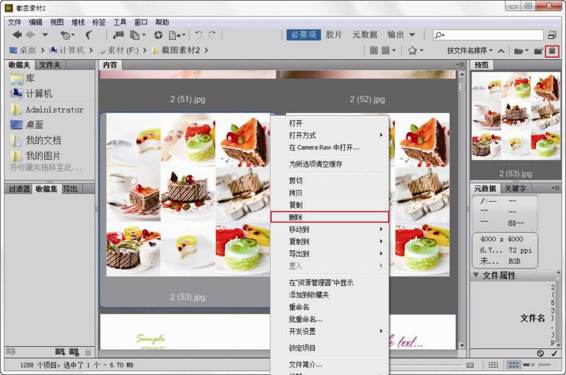Screen dimensions: 566x375
Task: Click the refine stacked-pages icon in toolbar
Action: (x=137, y=35)
